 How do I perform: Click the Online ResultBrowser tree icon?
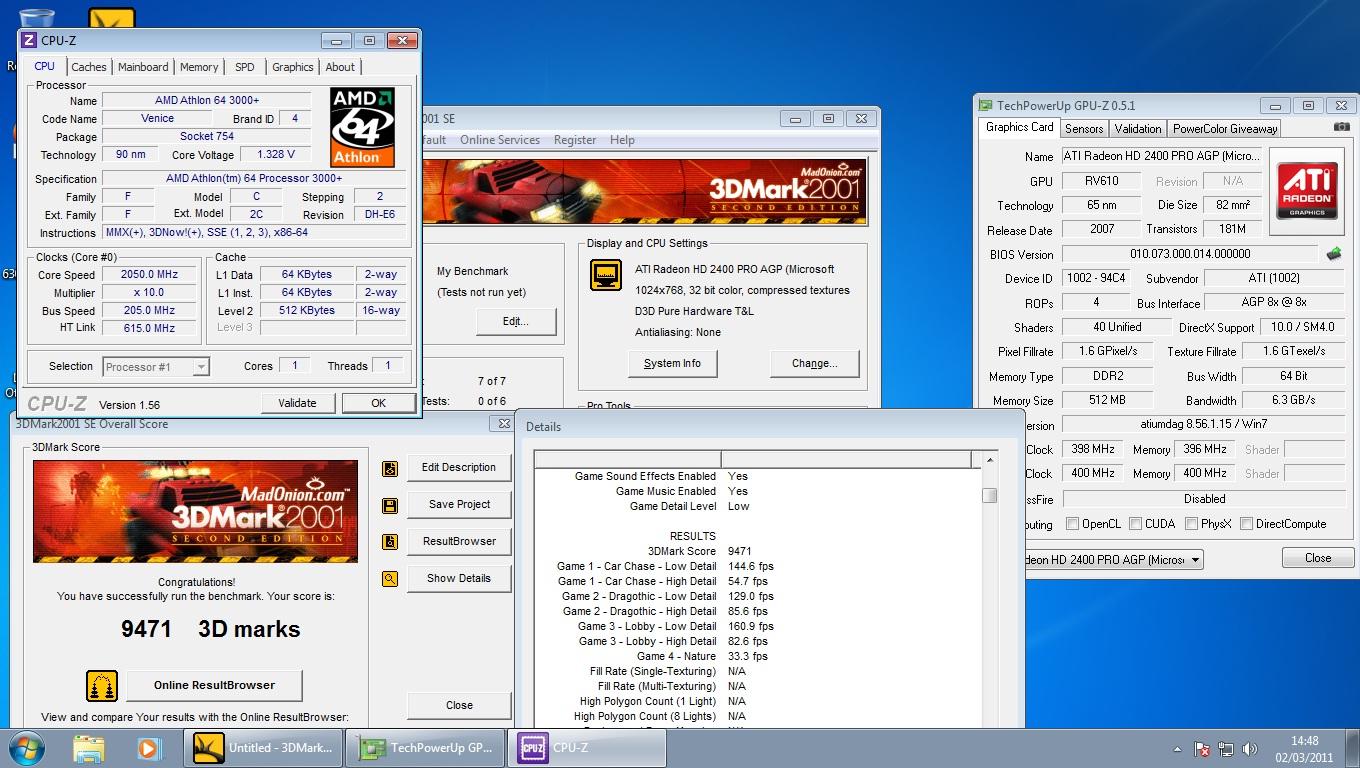pyautogui.click(x=102, y=686)
